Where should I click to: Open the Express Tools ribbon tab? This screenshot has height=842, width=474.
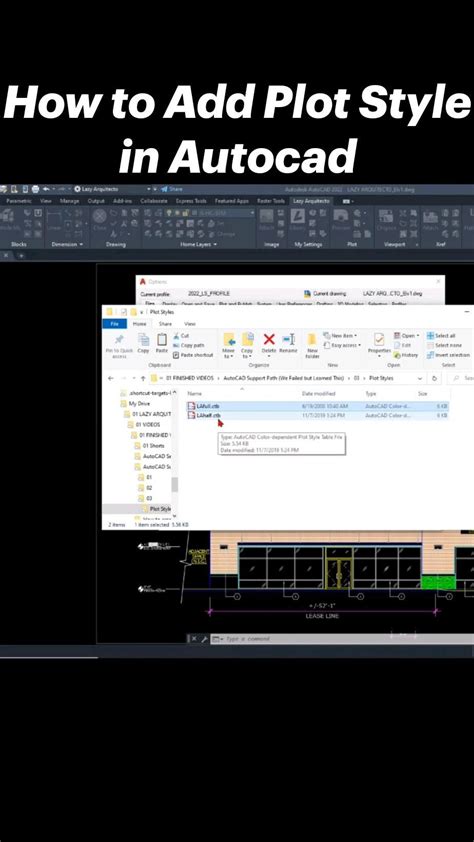191,201
